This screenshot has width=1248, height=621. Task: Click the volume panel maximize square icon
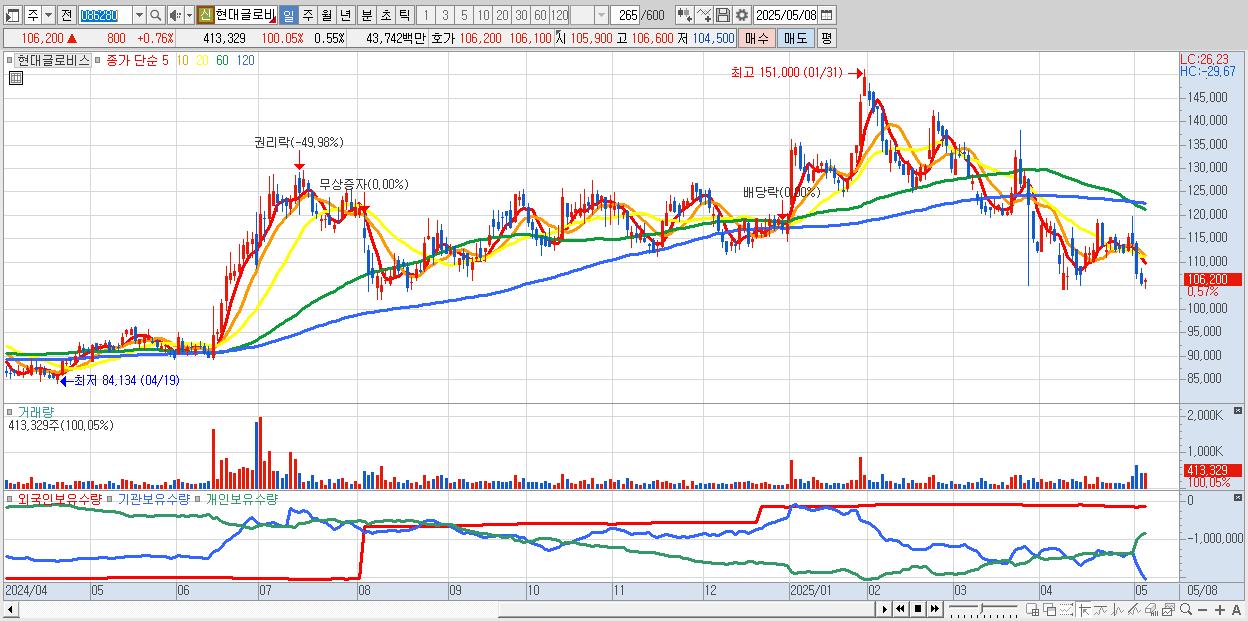coord(1240,411)
